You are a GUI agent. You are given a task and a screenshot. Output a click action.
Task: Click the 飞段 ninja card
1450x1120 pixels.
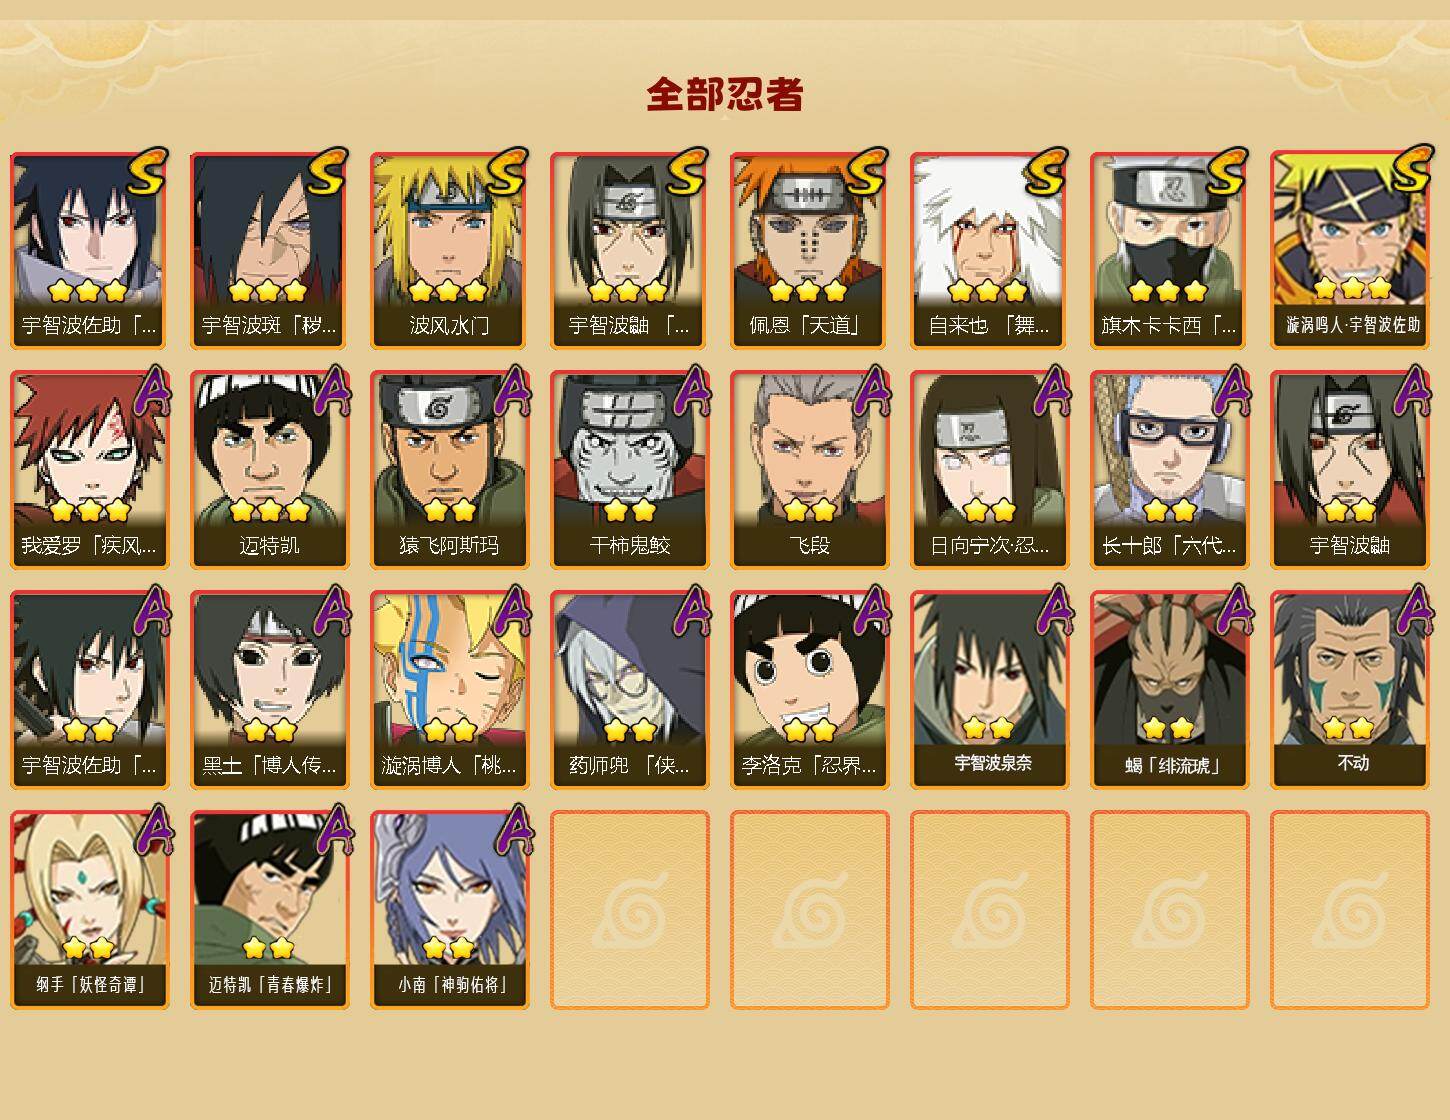(x=809, y=470)
